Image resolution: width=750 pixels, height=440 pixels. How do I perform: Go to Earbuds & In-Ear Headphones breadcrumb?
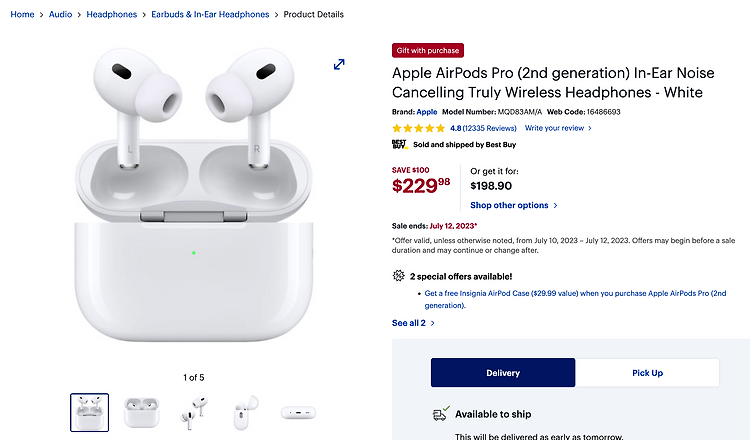(210, 14)
